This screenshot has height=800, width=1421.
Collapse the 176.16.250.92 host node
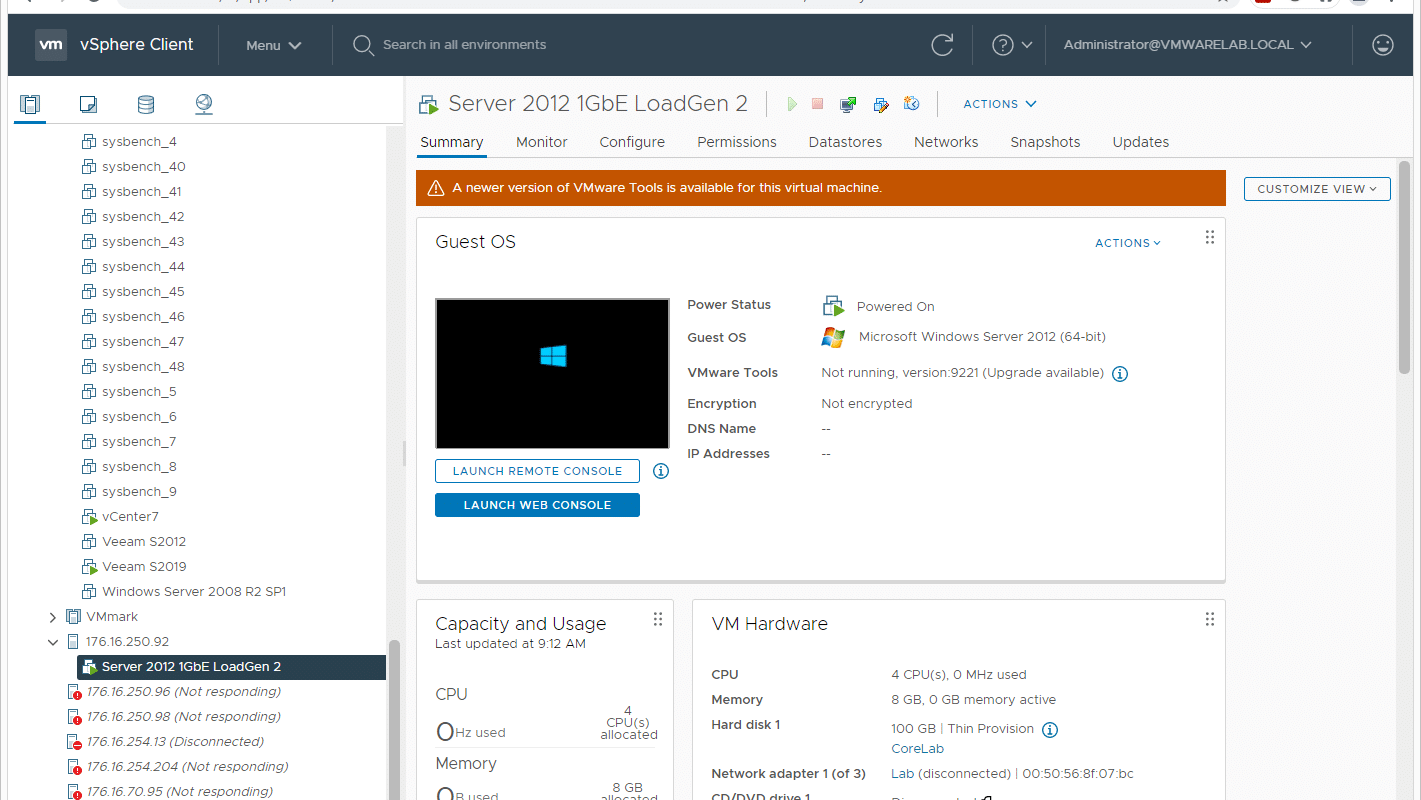(53, 642)
